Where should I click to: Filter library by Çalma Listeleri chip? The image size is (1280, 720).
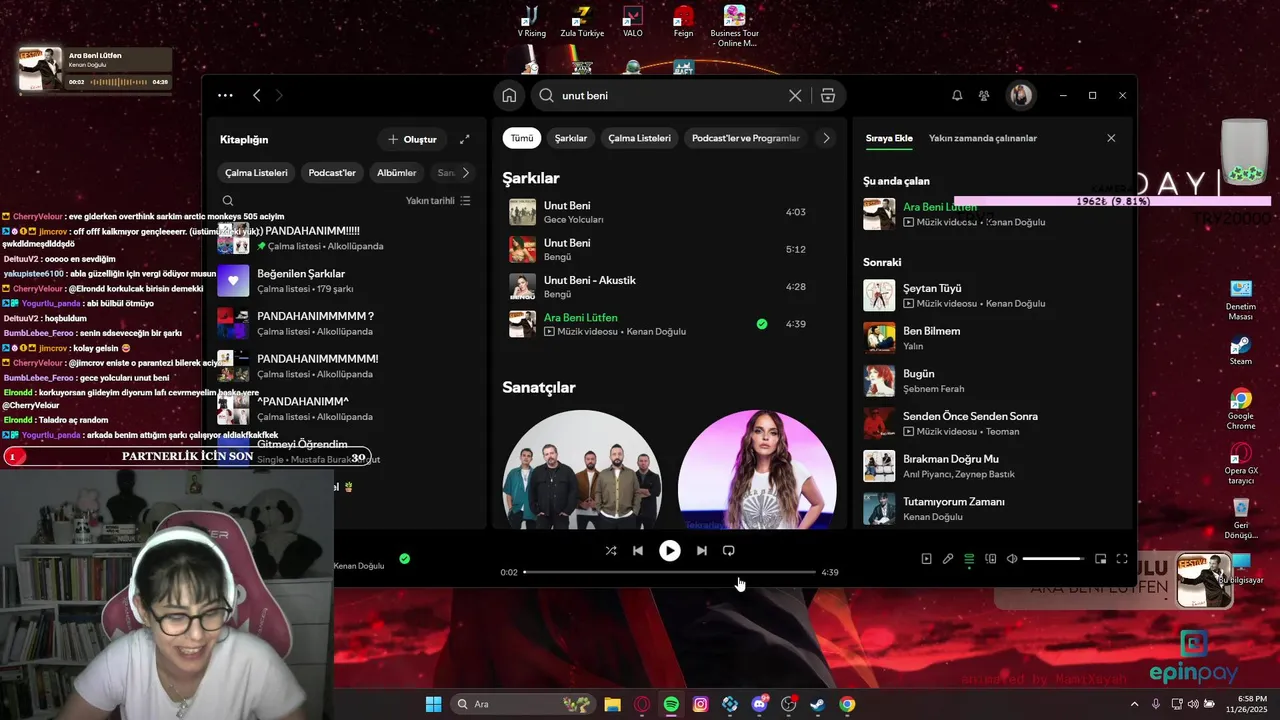[256, 173]
